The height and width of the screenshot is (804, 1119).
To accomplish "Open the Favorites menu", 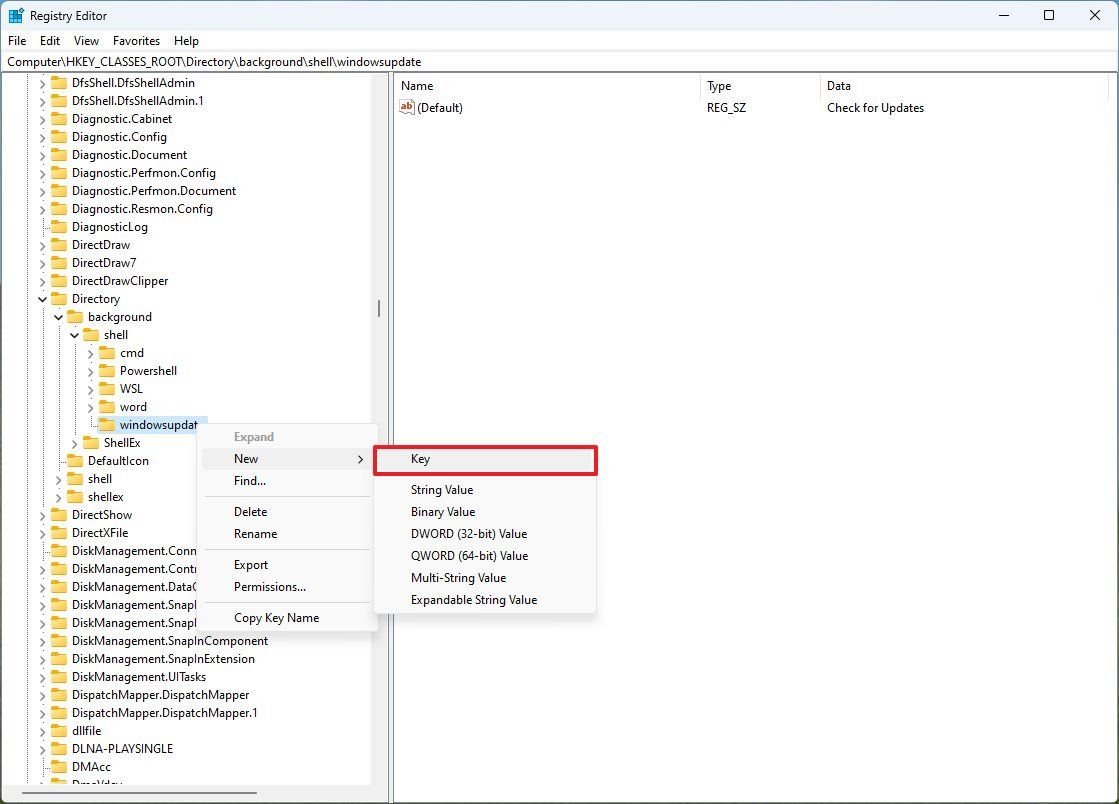I will click(x=136, y=41).
